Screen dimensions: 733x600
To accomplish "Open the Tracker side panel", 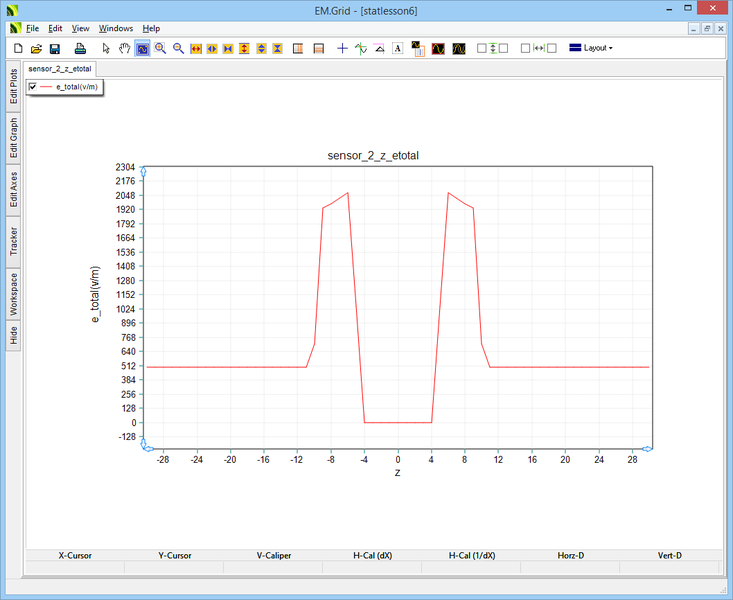I will [x=14, y=241].
